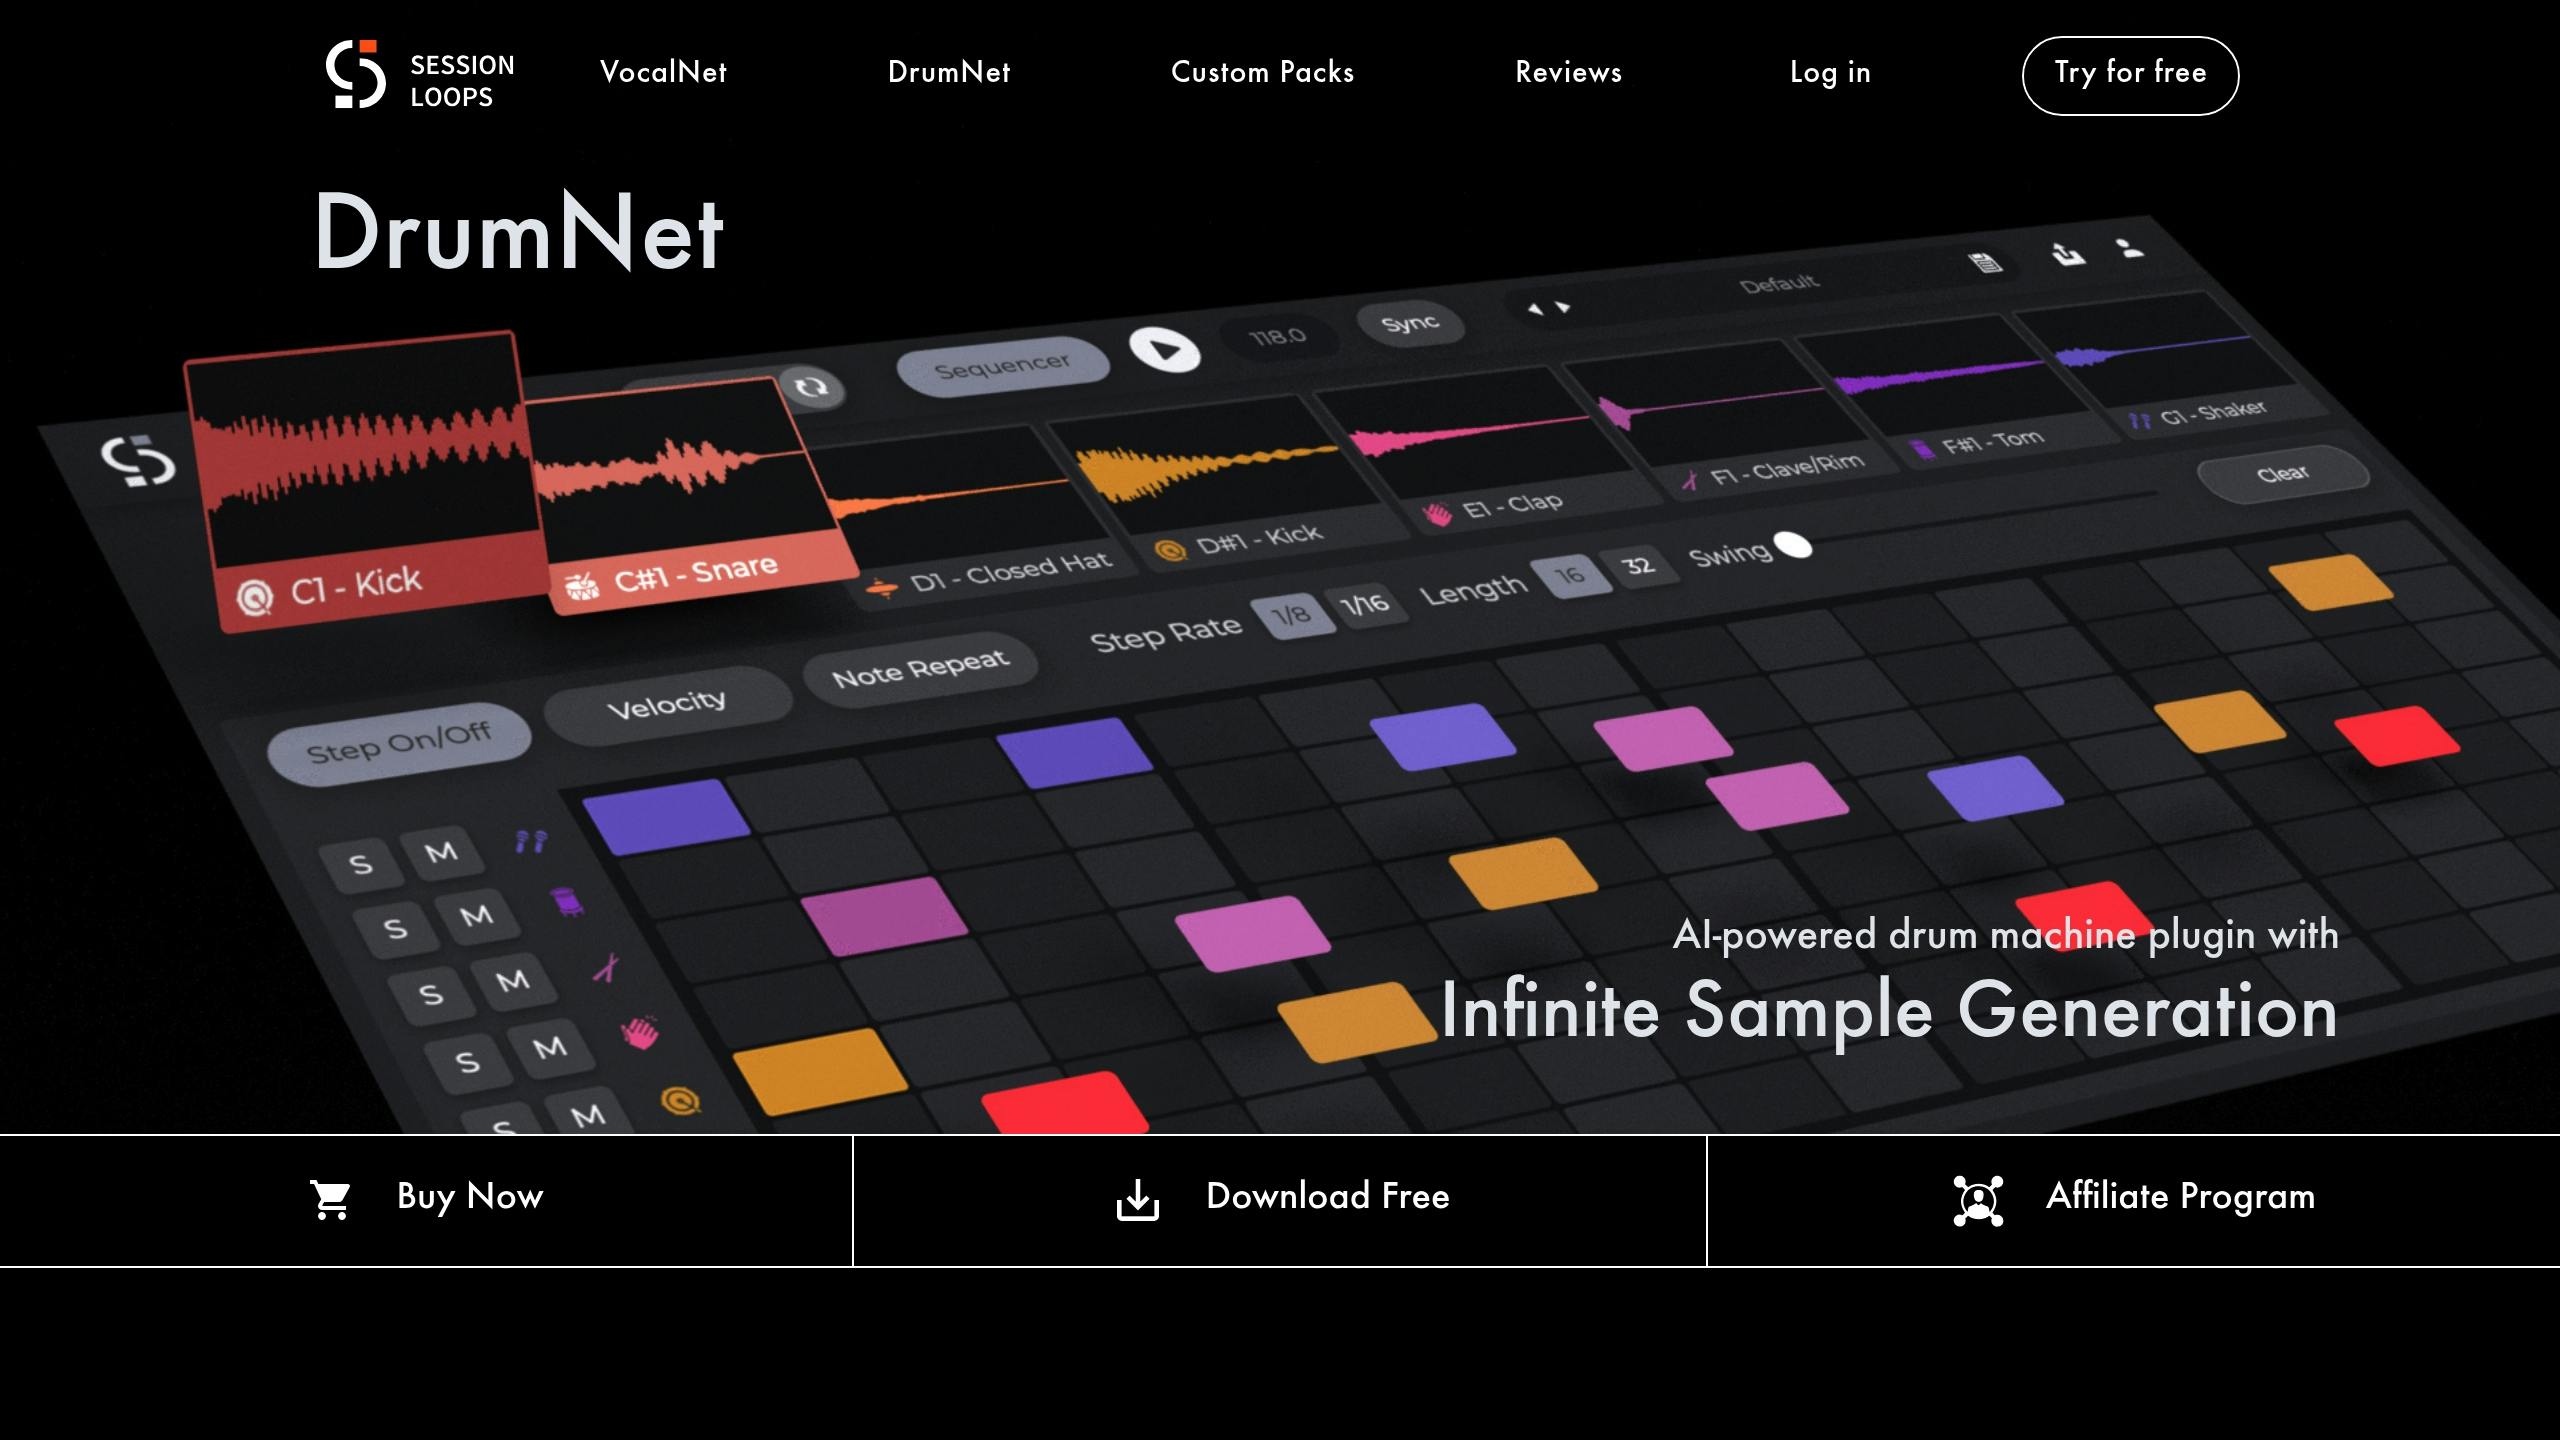Click the shopping cart icon
The height and width of the screenshot is (1440, 2560).
click(330, 1200)
